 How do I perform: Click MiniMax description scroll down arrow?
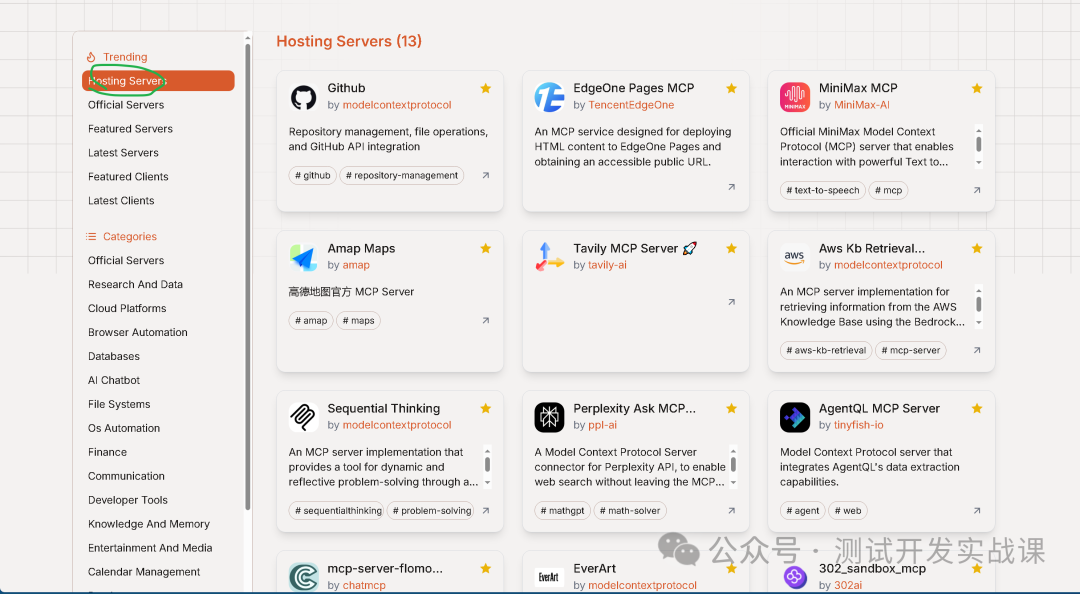tap(979, 163)
